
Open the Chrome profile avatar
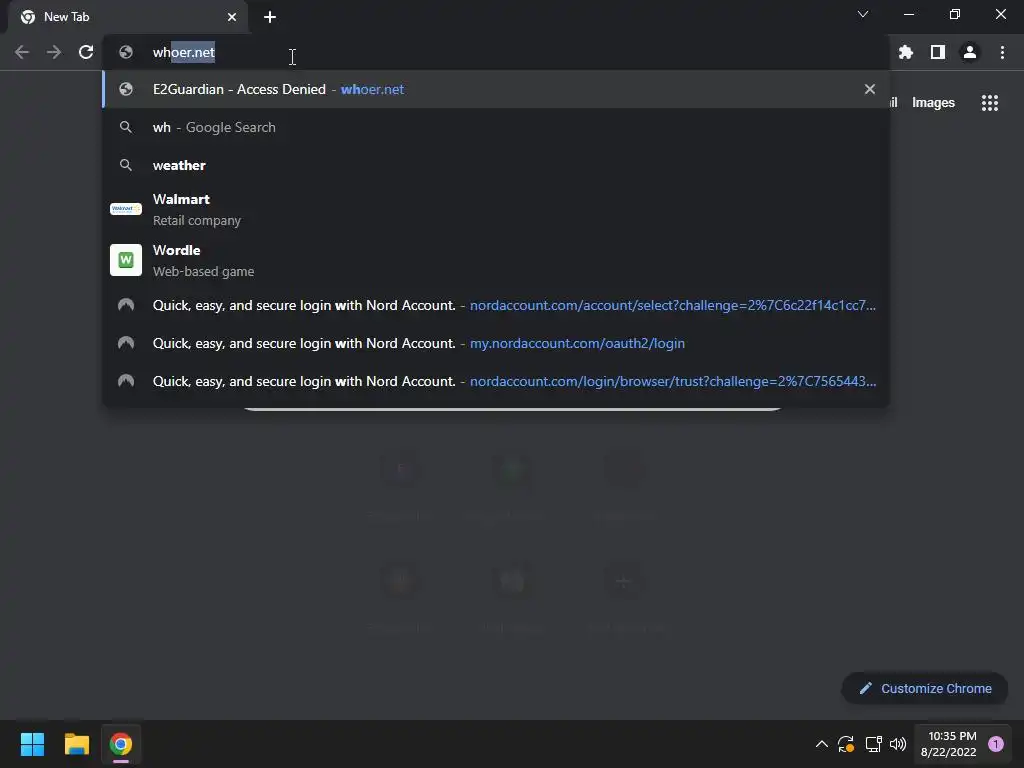(x=970, y=52)
